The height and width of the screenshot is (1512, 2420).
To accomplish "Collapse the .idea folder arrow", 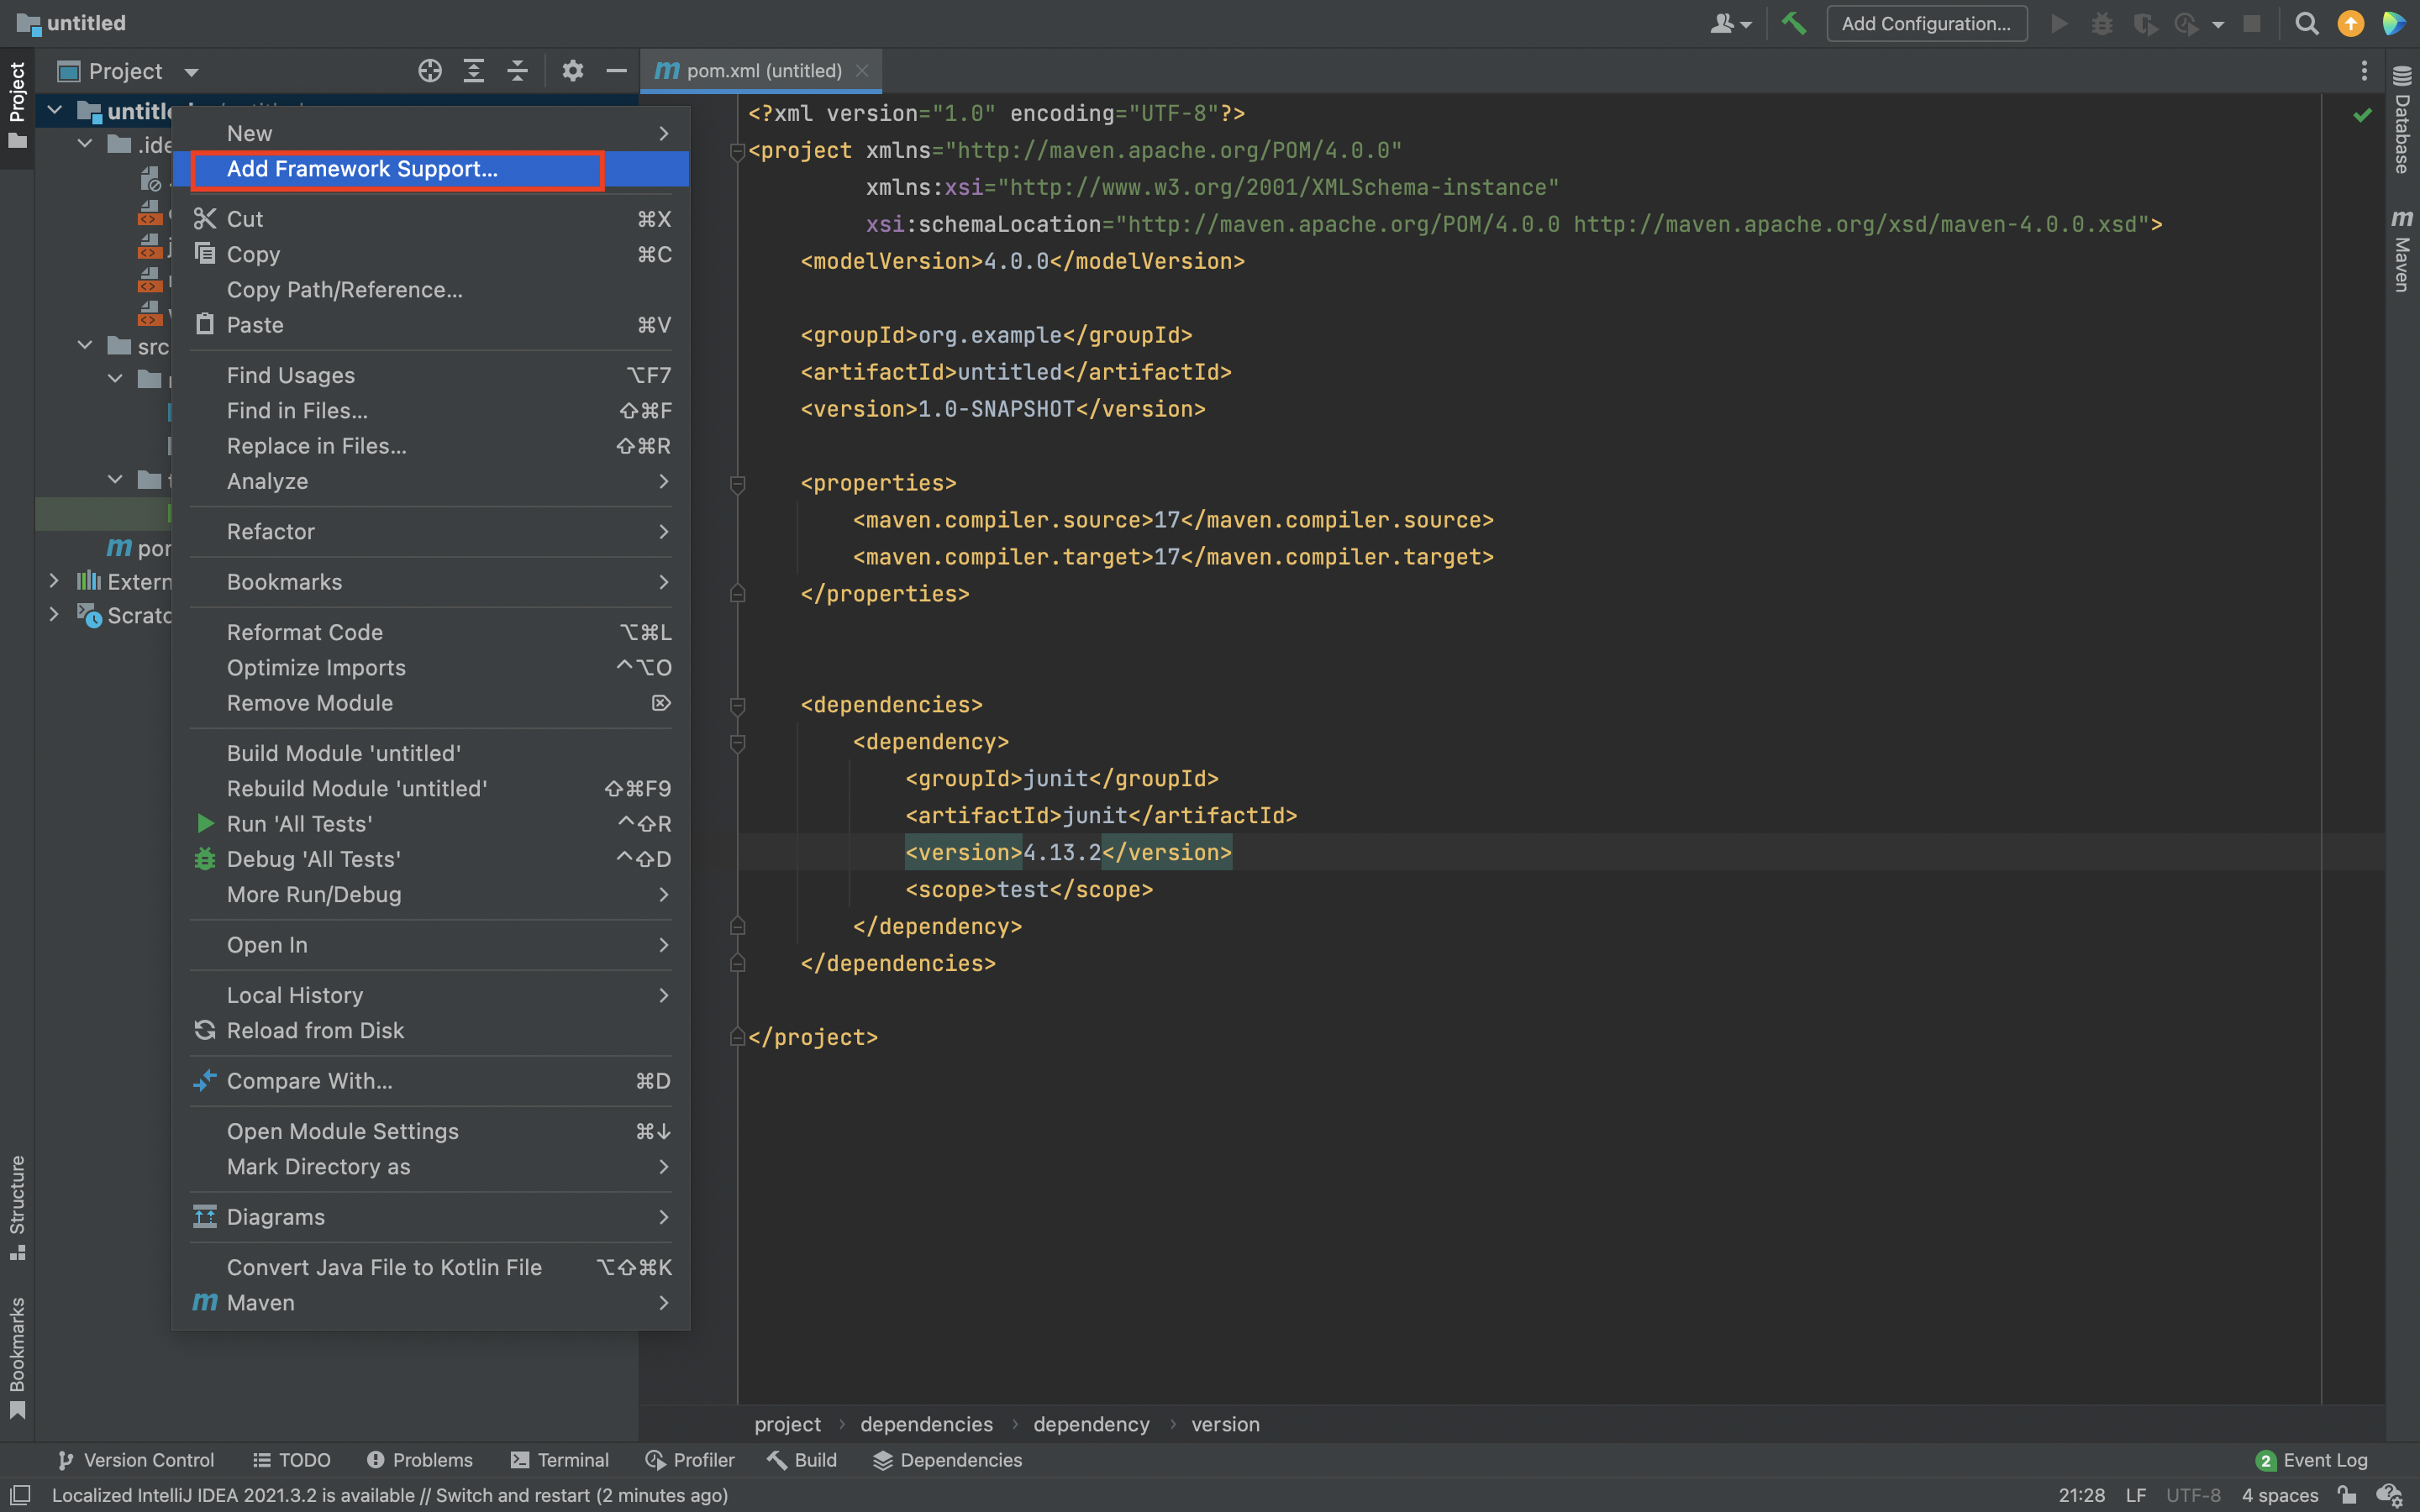I will [85, 144].
